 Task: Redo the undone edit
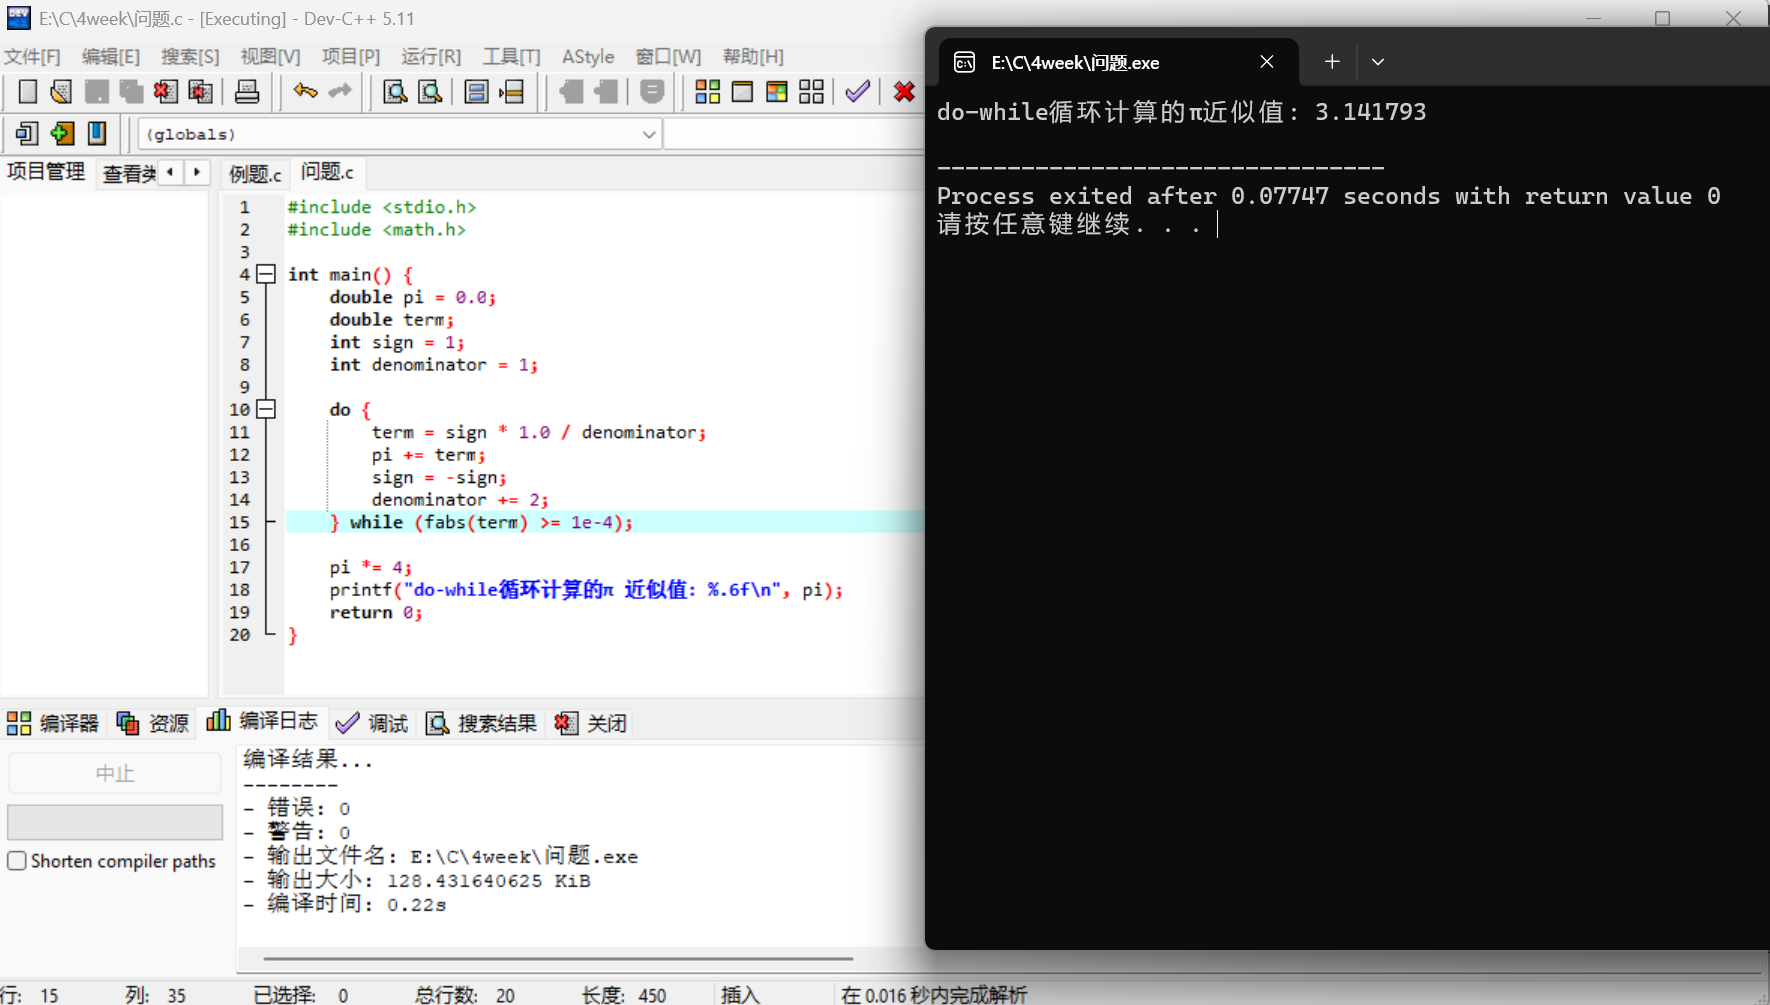340,92
